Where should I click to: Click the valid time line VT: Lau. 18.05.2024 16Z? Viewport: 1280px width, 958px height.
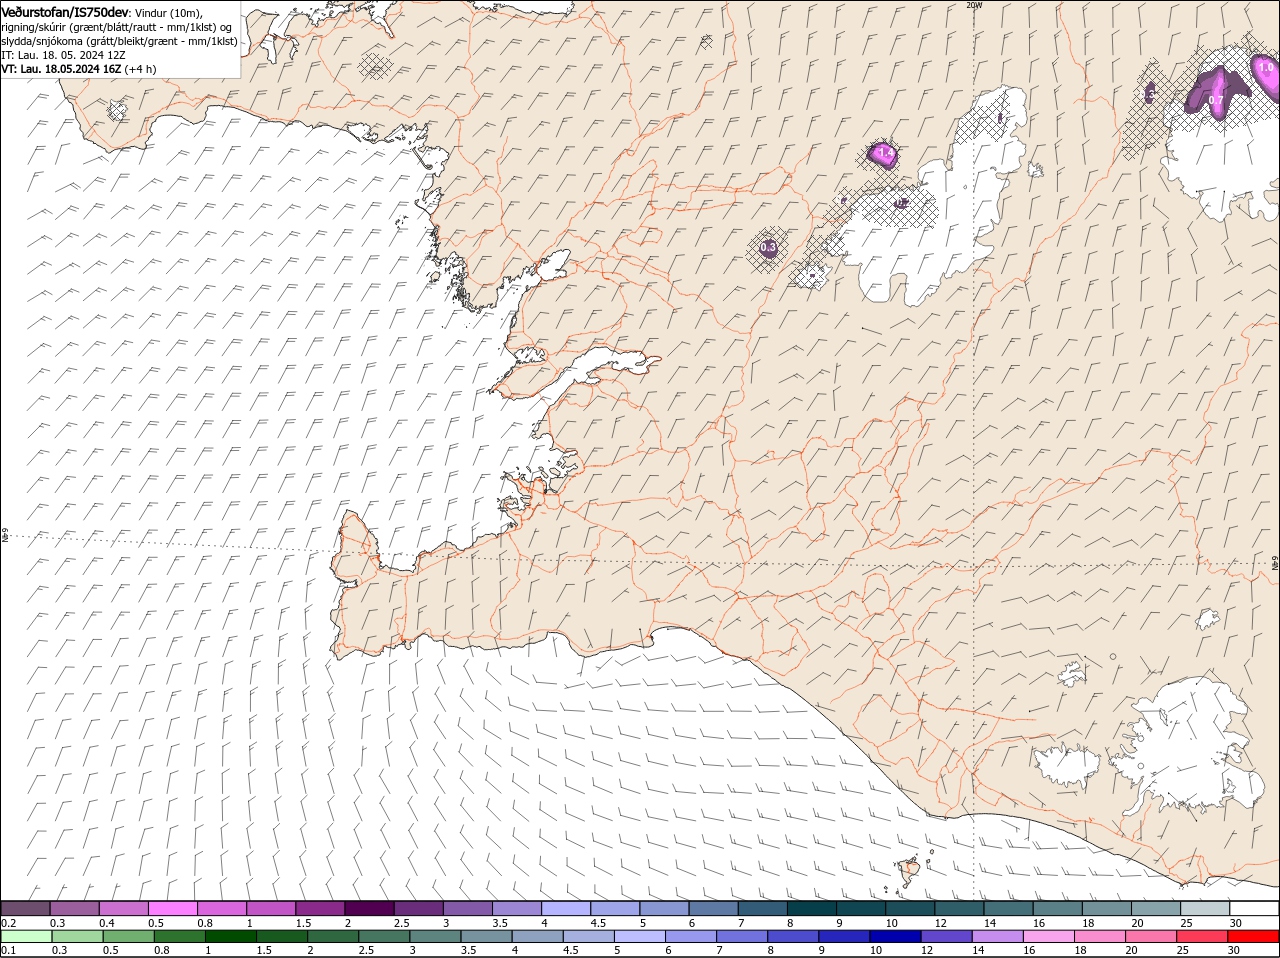pos(62,69)
